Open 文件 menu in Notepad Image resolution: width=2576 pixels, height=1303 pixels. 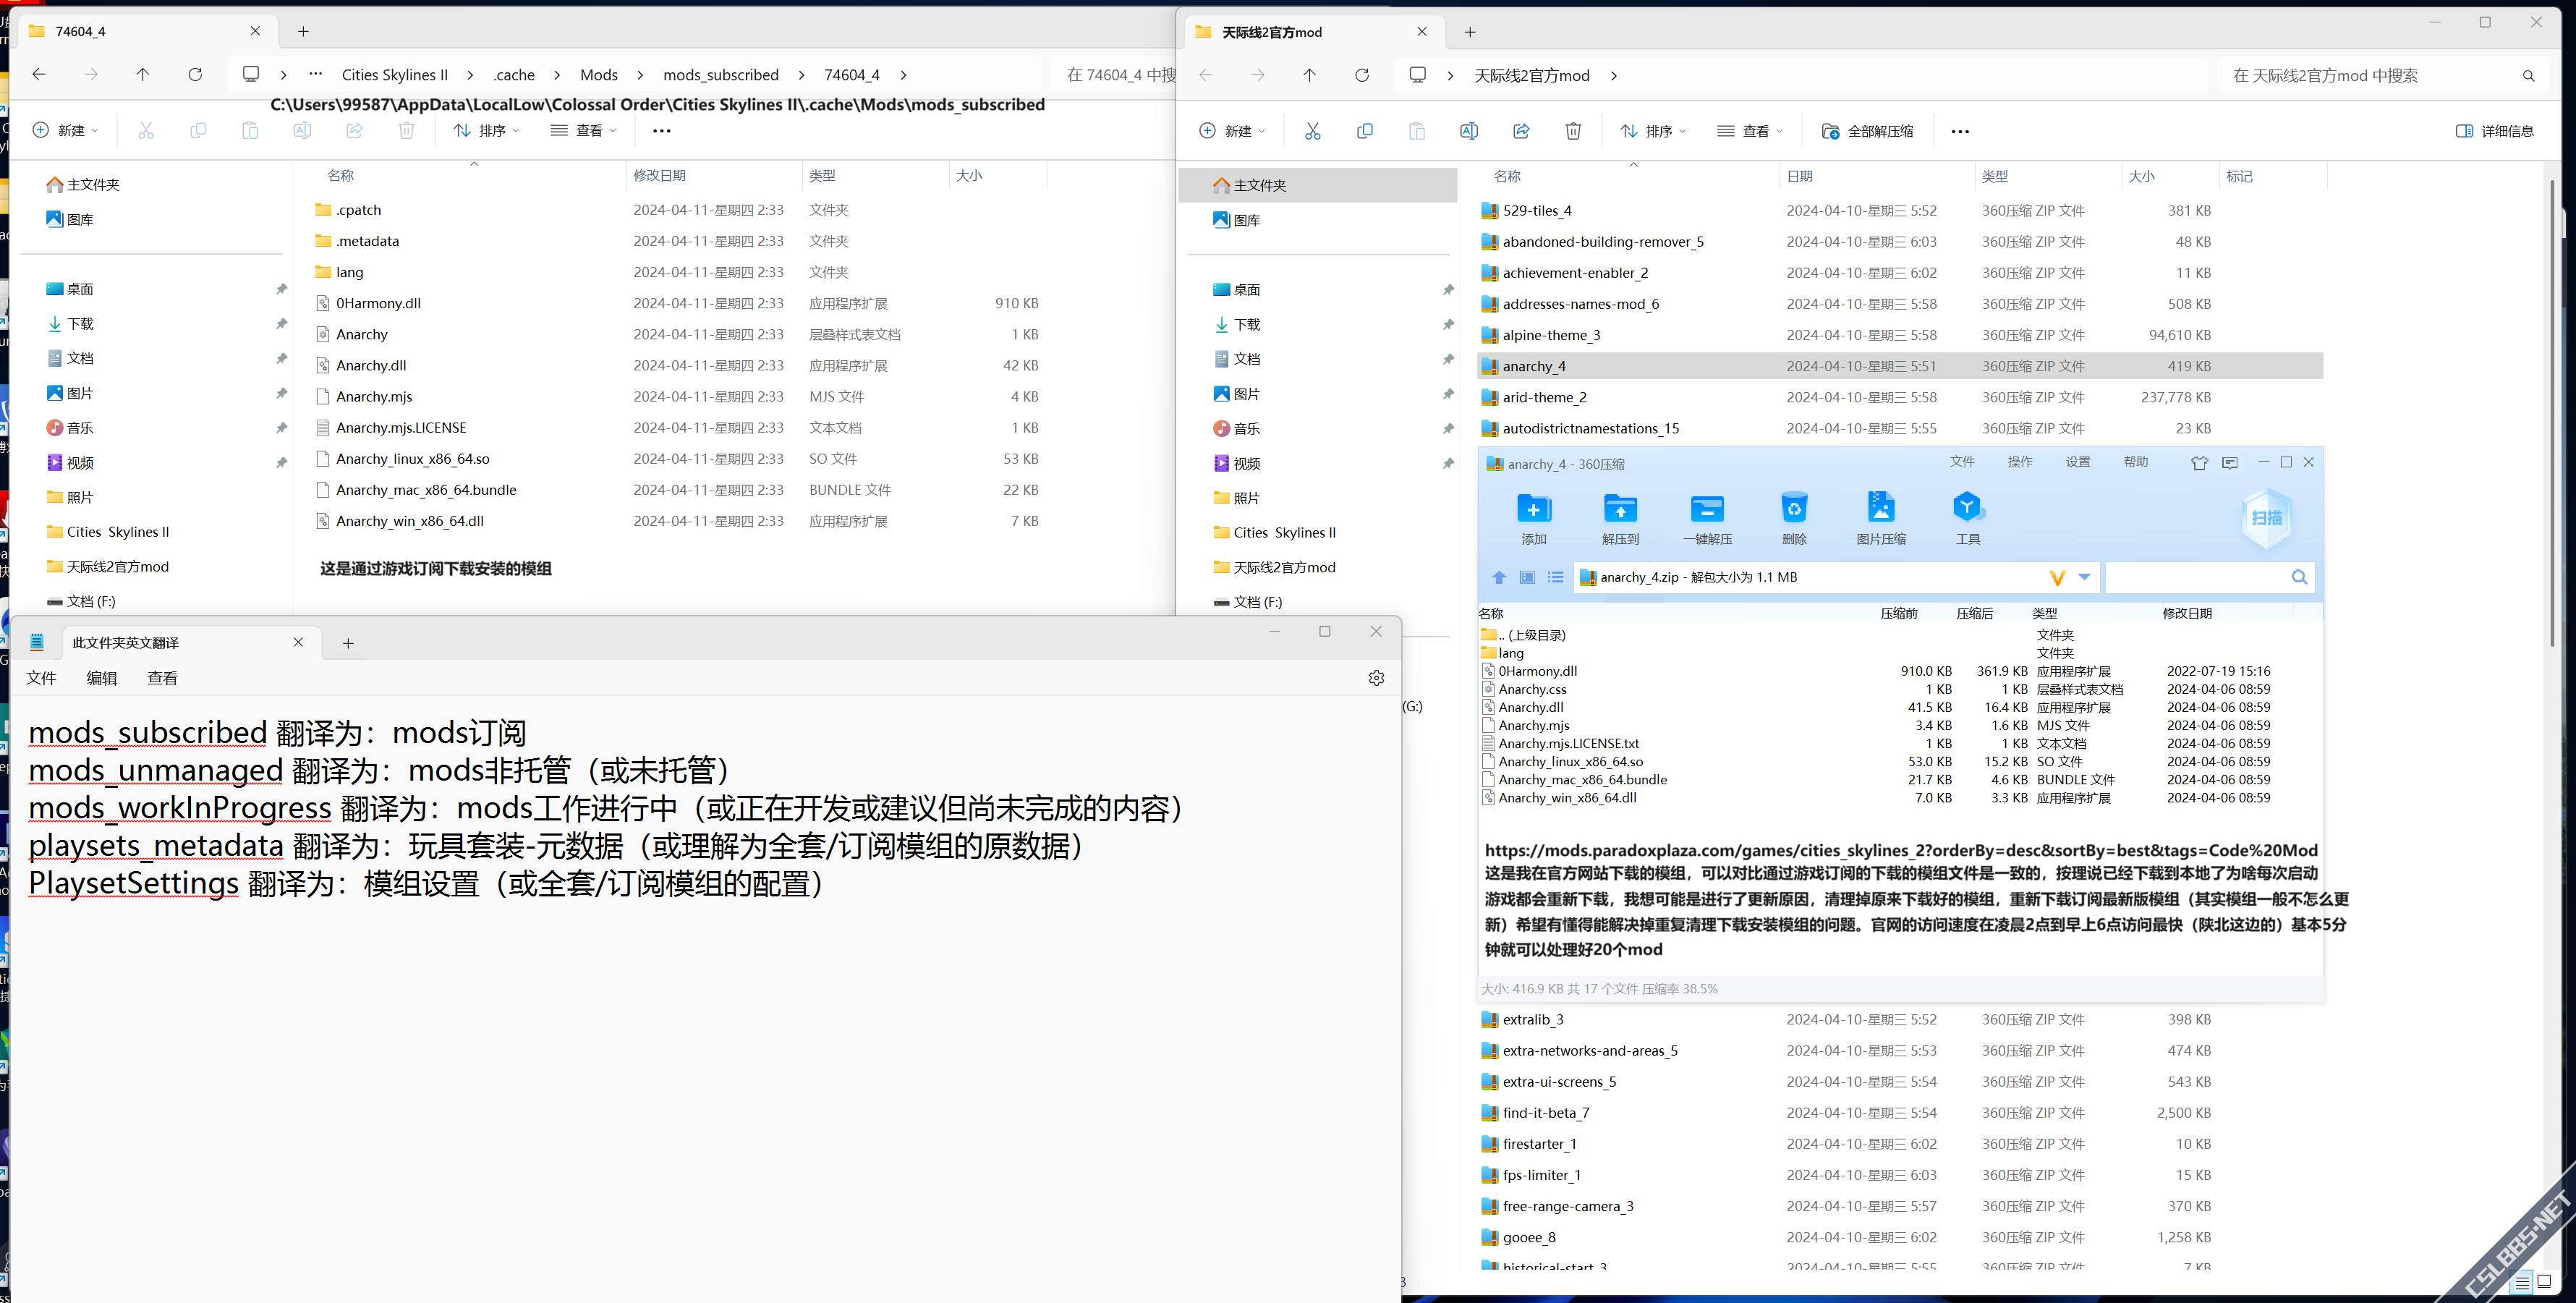[x=41, y=678]
